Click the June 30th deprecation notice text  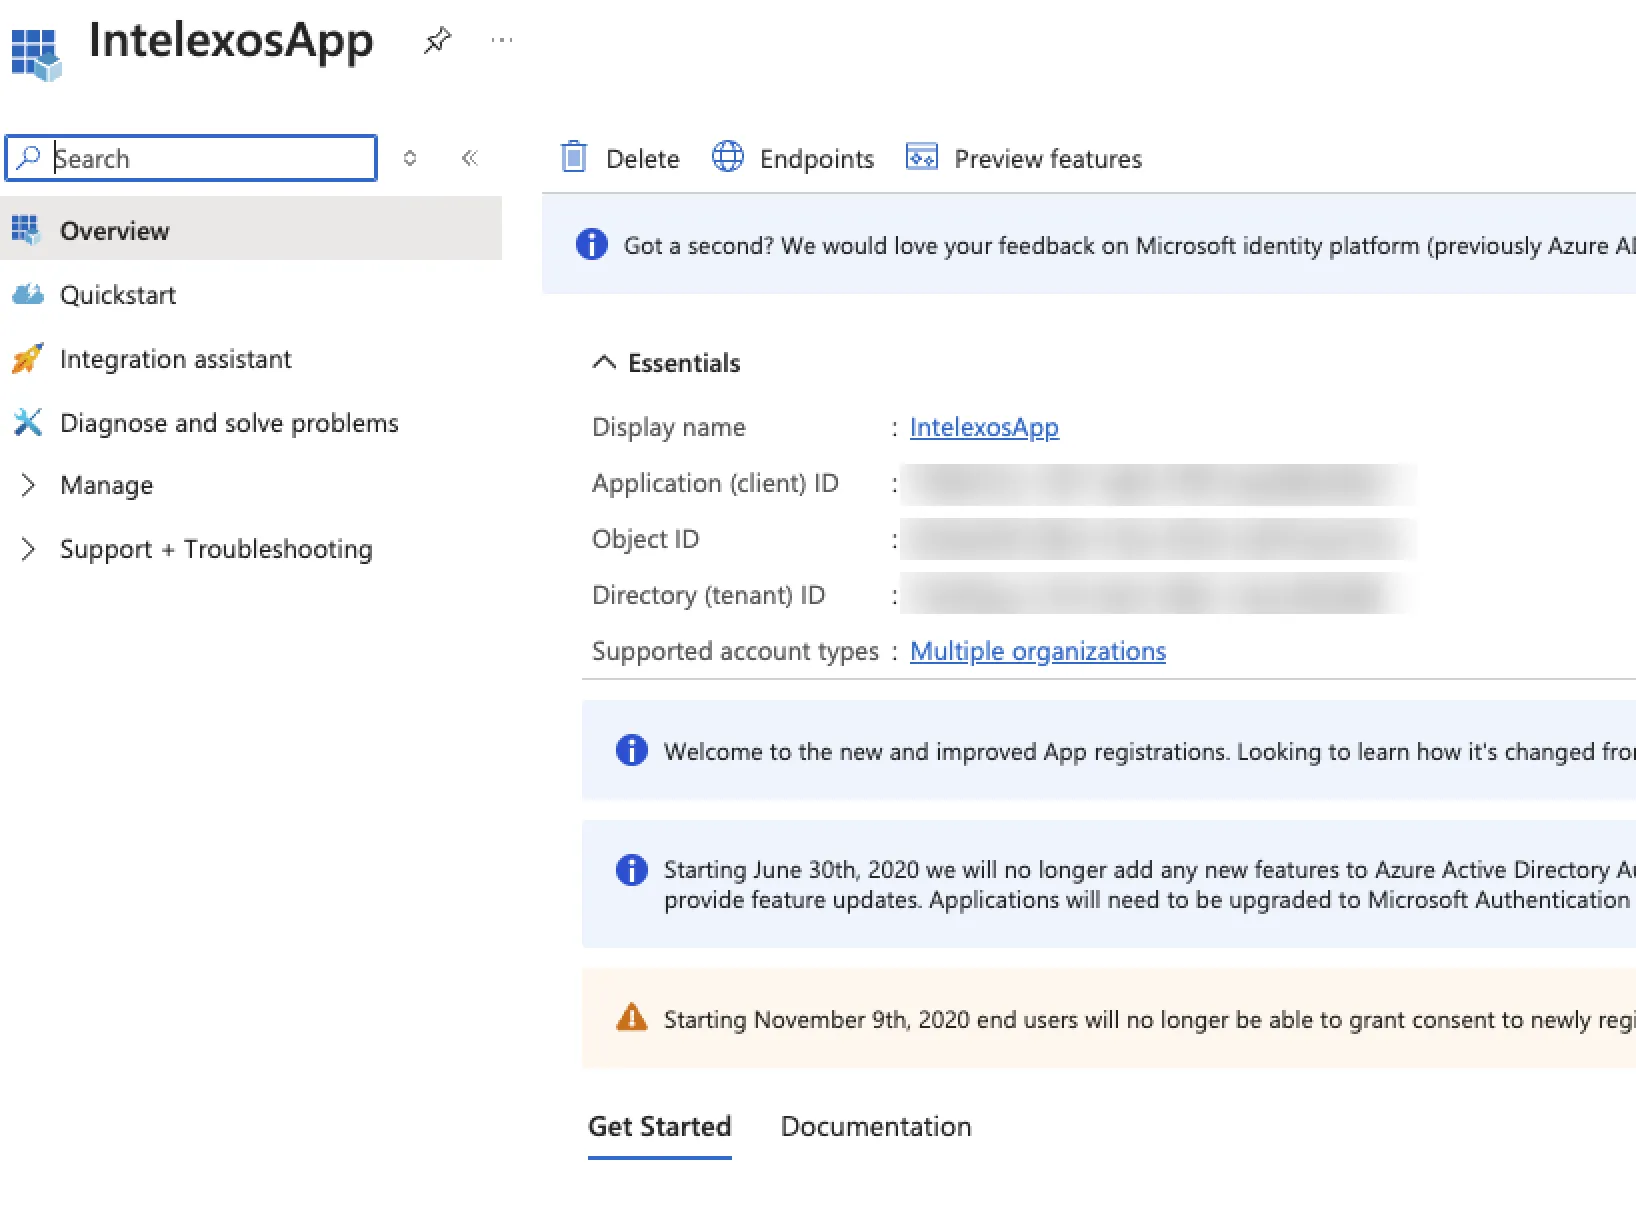1150,885
